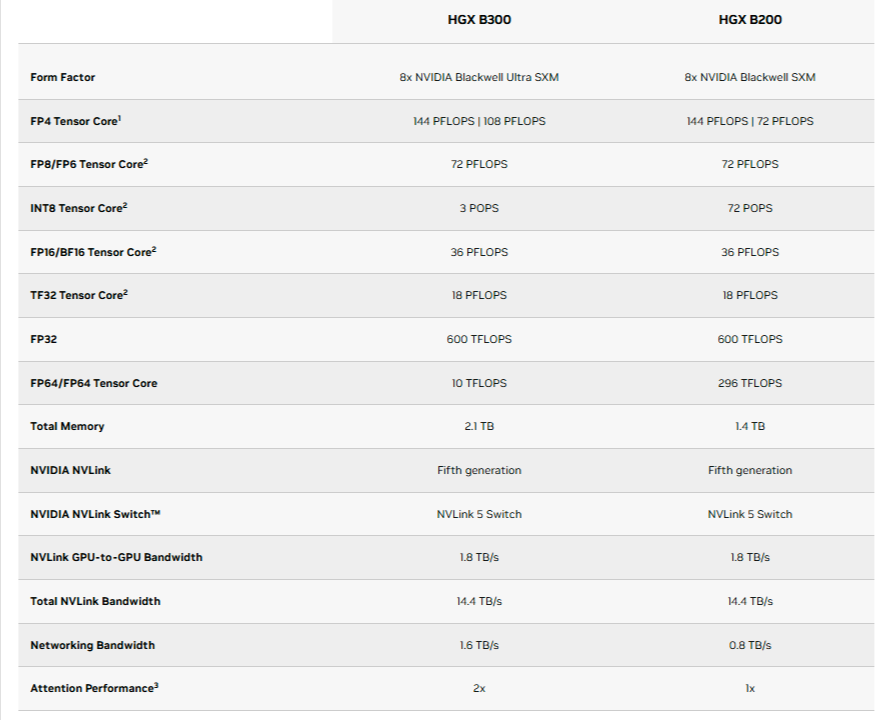Select the 8x NVIDIA Blackwell Ultra SXM cell
Image resolution: width=888 pixels, height=720 pixels.
(478, 77)
